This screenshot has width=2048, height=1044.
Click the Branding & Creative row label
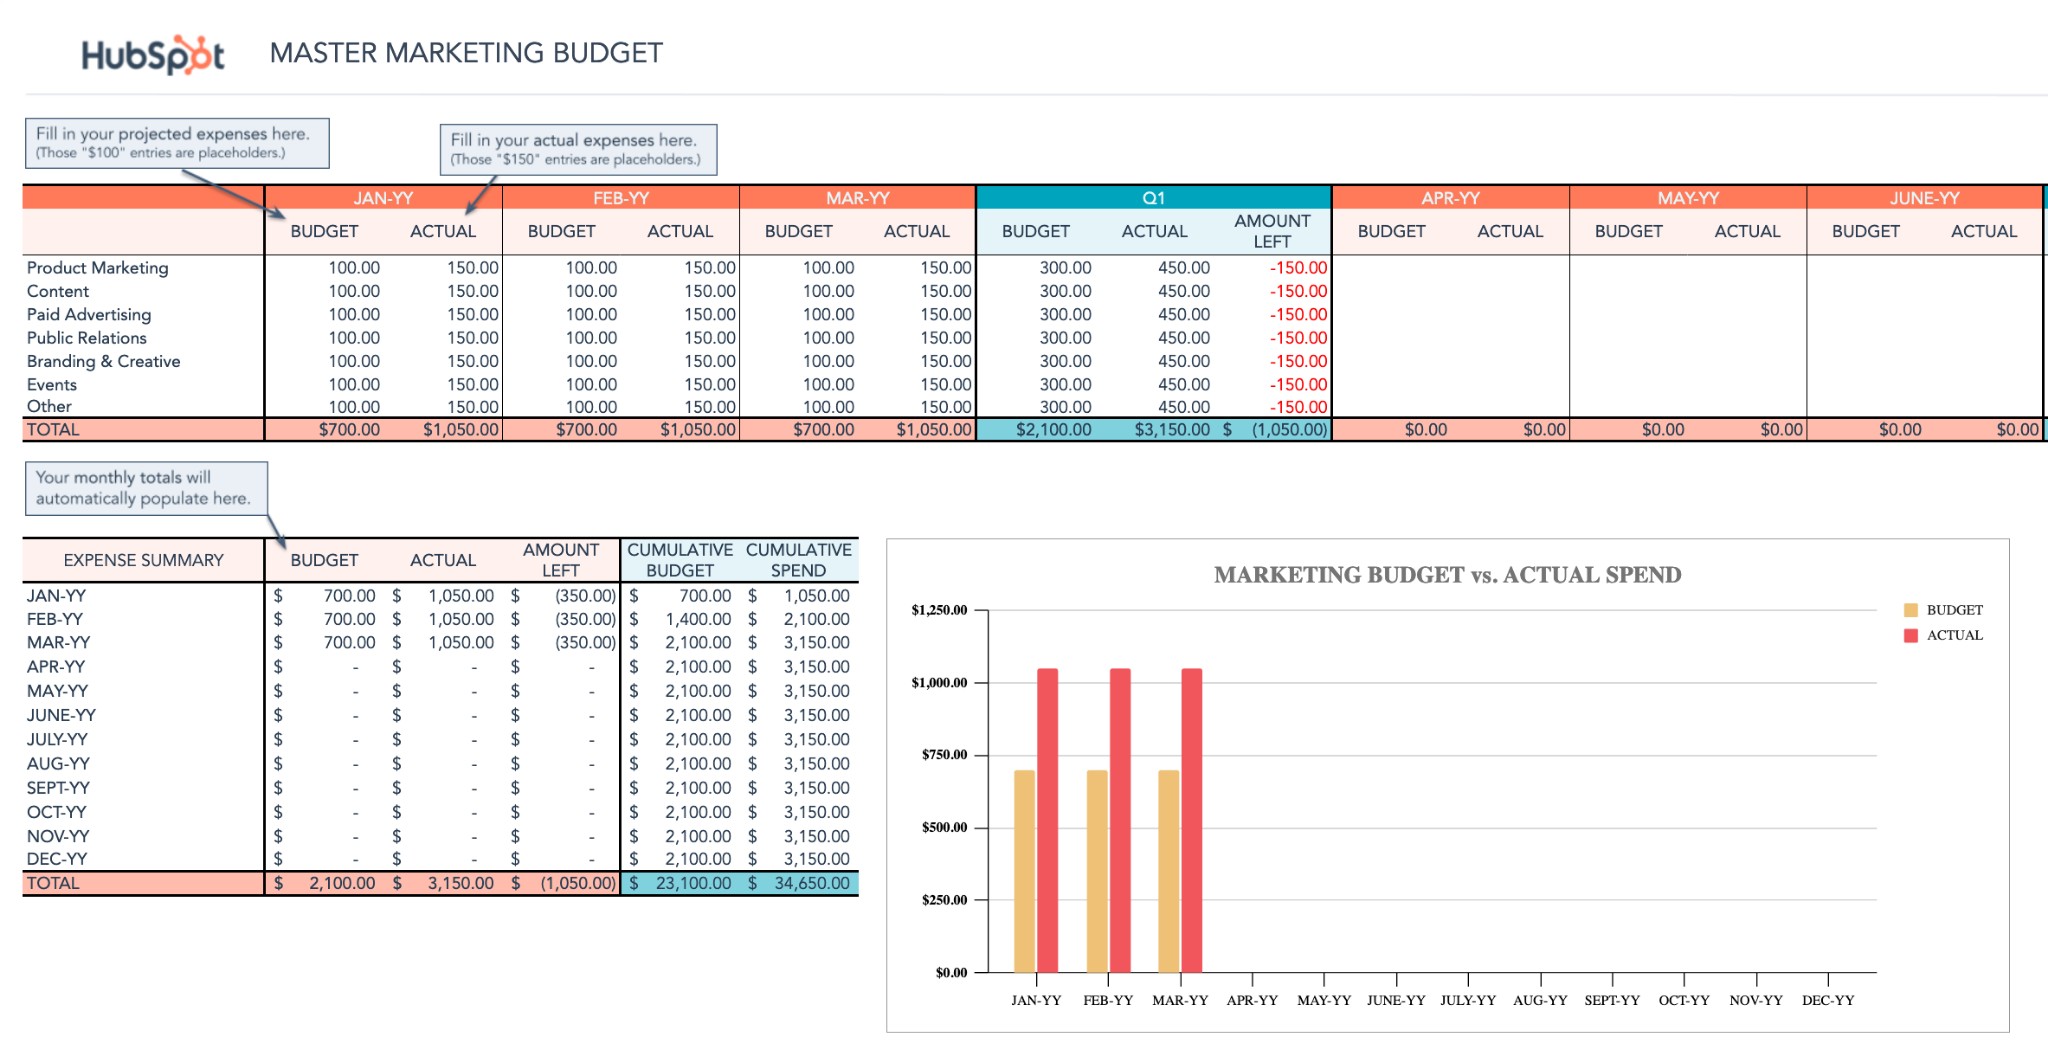103,361
